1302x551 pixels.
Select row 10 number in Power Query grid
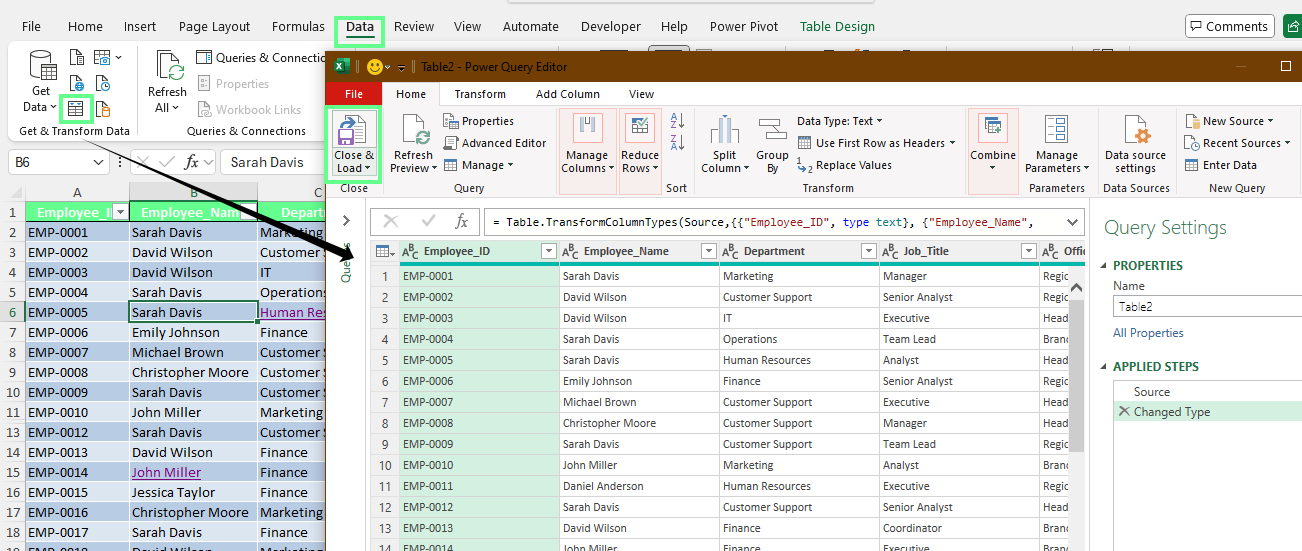(385, 465)
